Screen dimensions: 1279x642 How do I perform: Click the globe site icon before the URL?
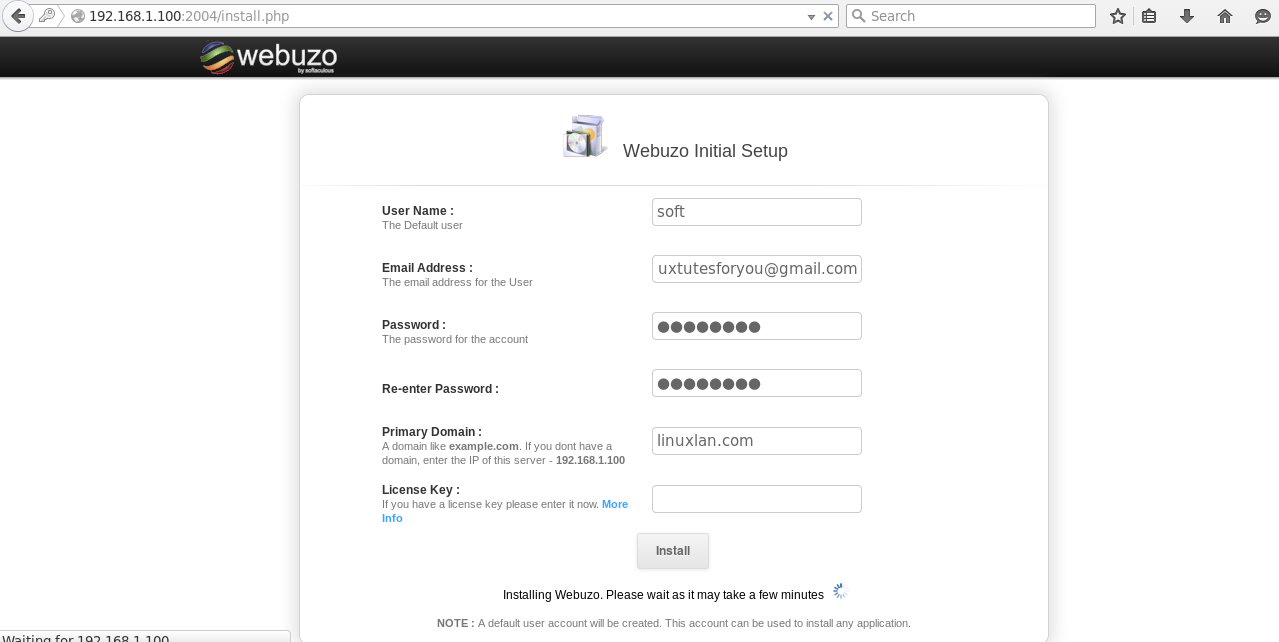pyautogui.click(x=78, y=16)
